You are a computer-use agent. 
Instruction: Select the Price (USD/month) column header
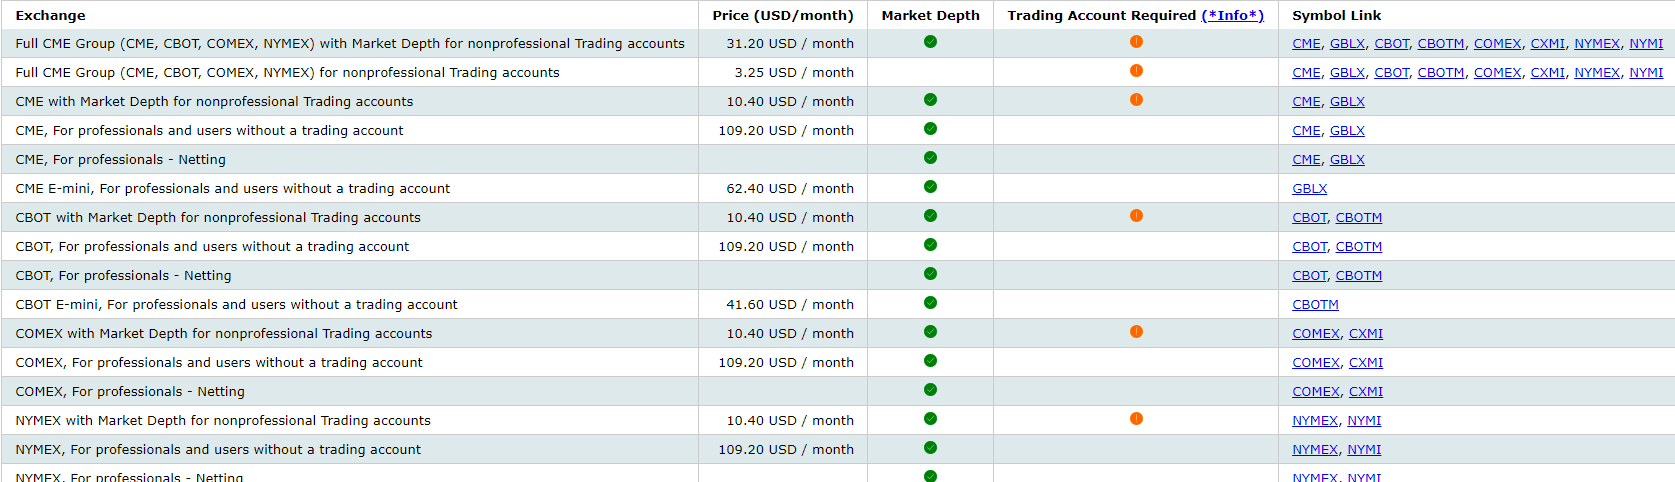[783, 15]
